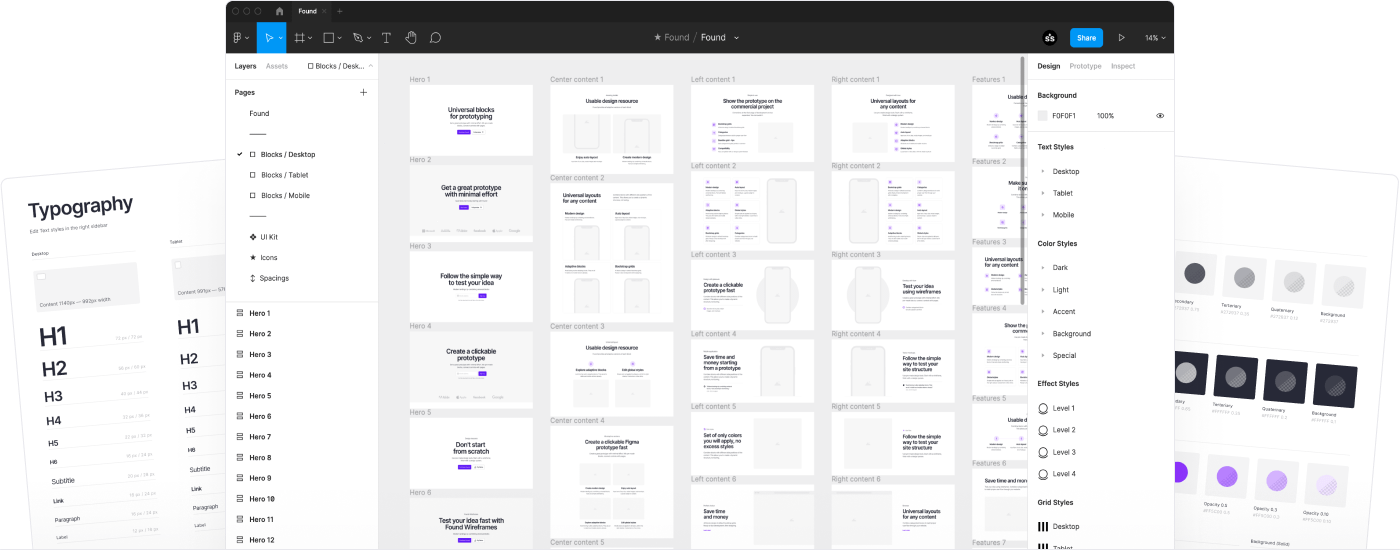Click the Level 2 effect style icon

point(1043,430)
